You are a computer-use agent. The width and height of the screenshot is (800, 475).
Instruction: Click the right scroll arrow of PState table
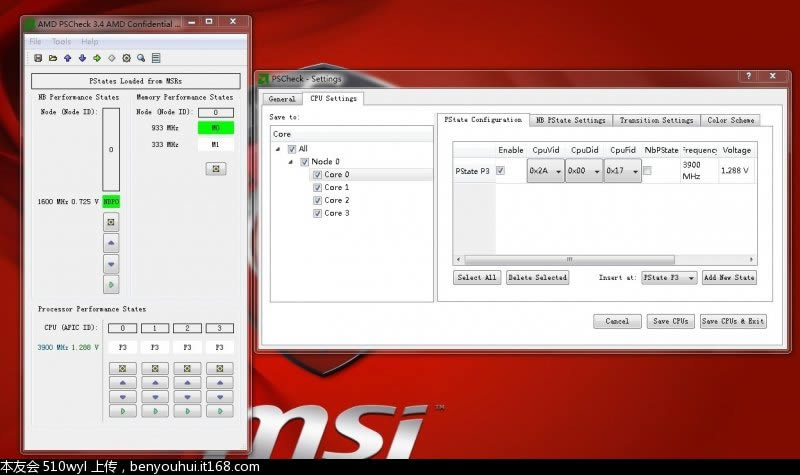(x=751, y=259)
